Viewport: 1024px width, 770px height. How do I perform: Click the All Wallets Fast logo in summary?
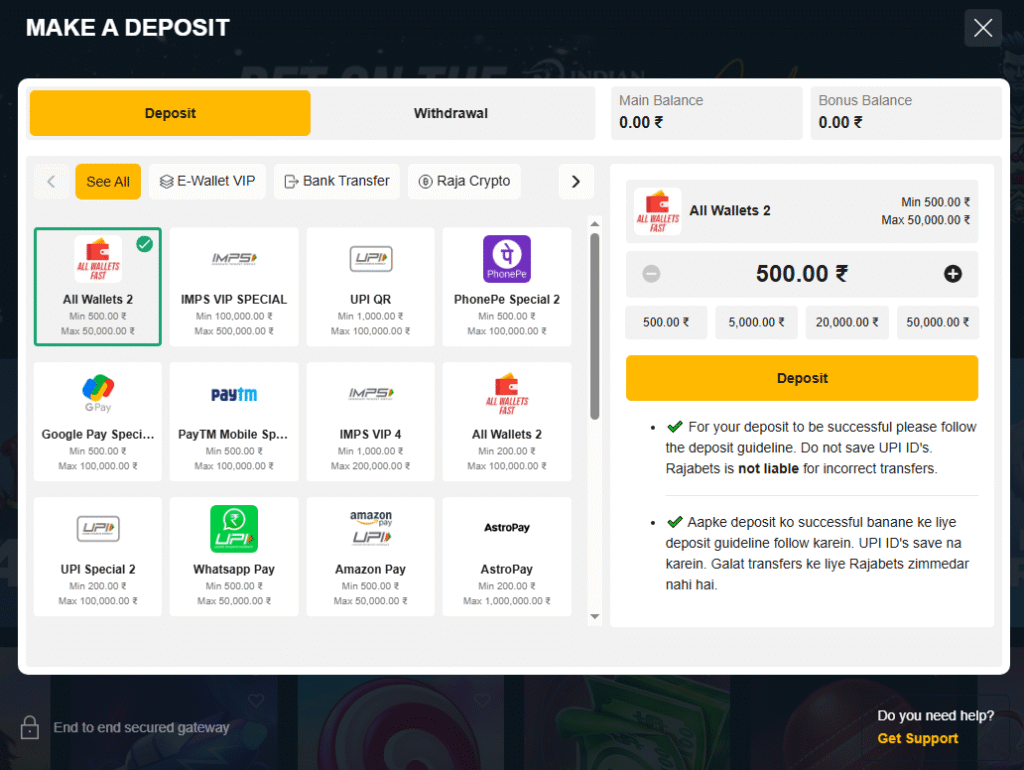(x=658, y=211)
